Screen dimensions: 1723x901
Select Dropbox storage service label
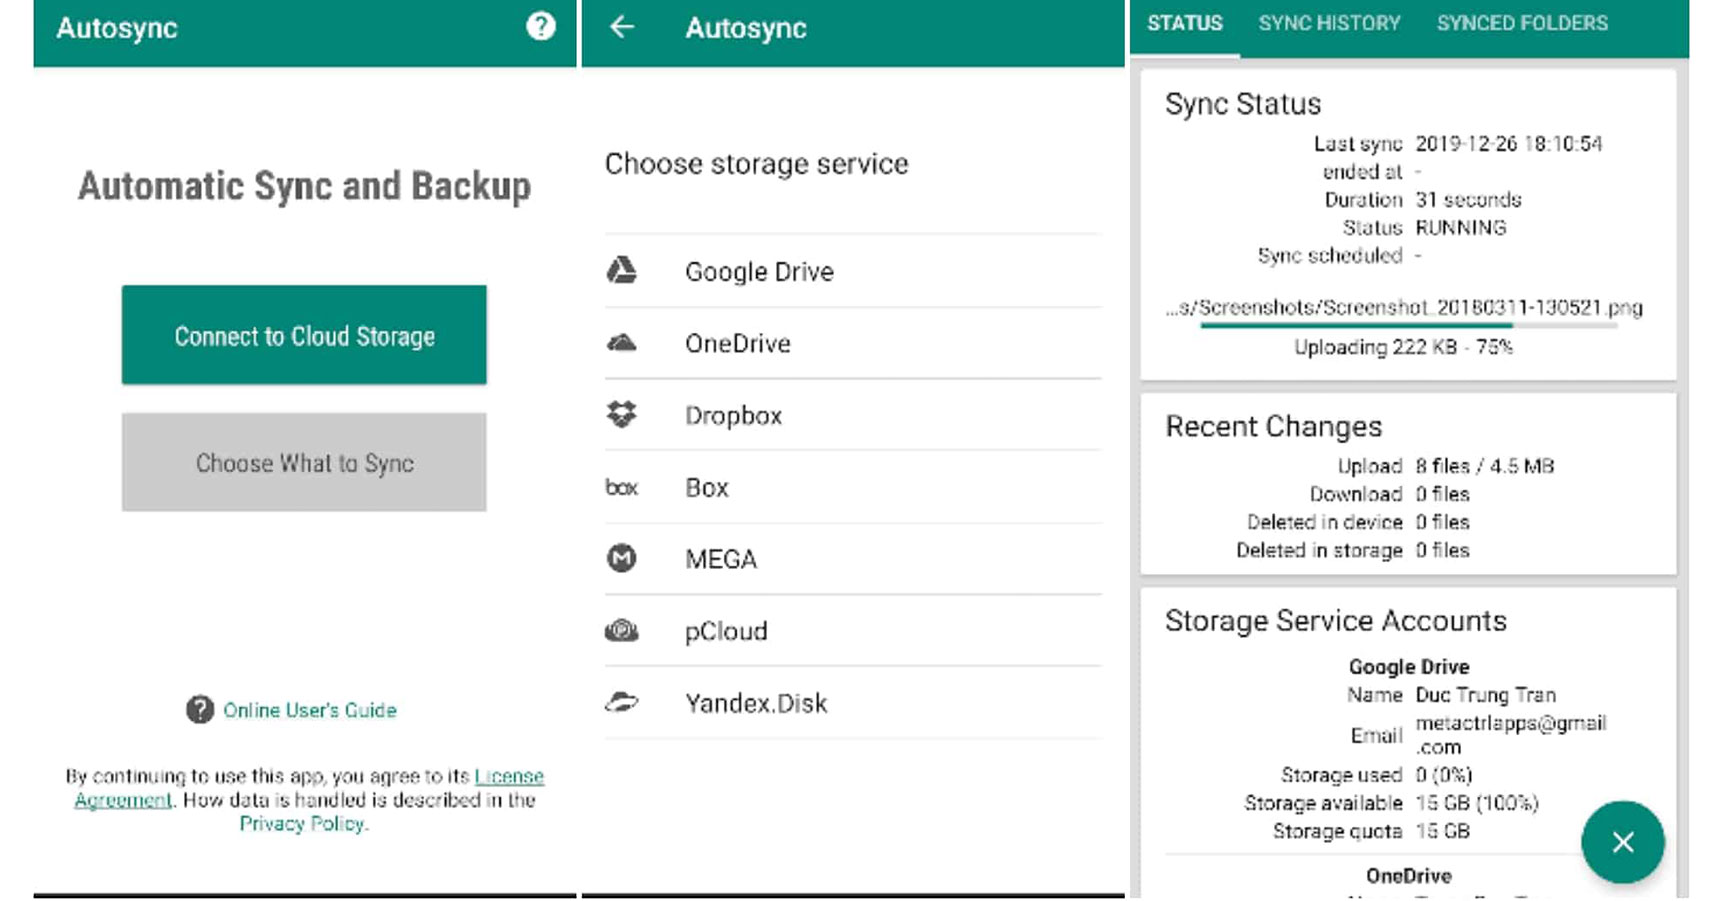(x=733, y=415)
